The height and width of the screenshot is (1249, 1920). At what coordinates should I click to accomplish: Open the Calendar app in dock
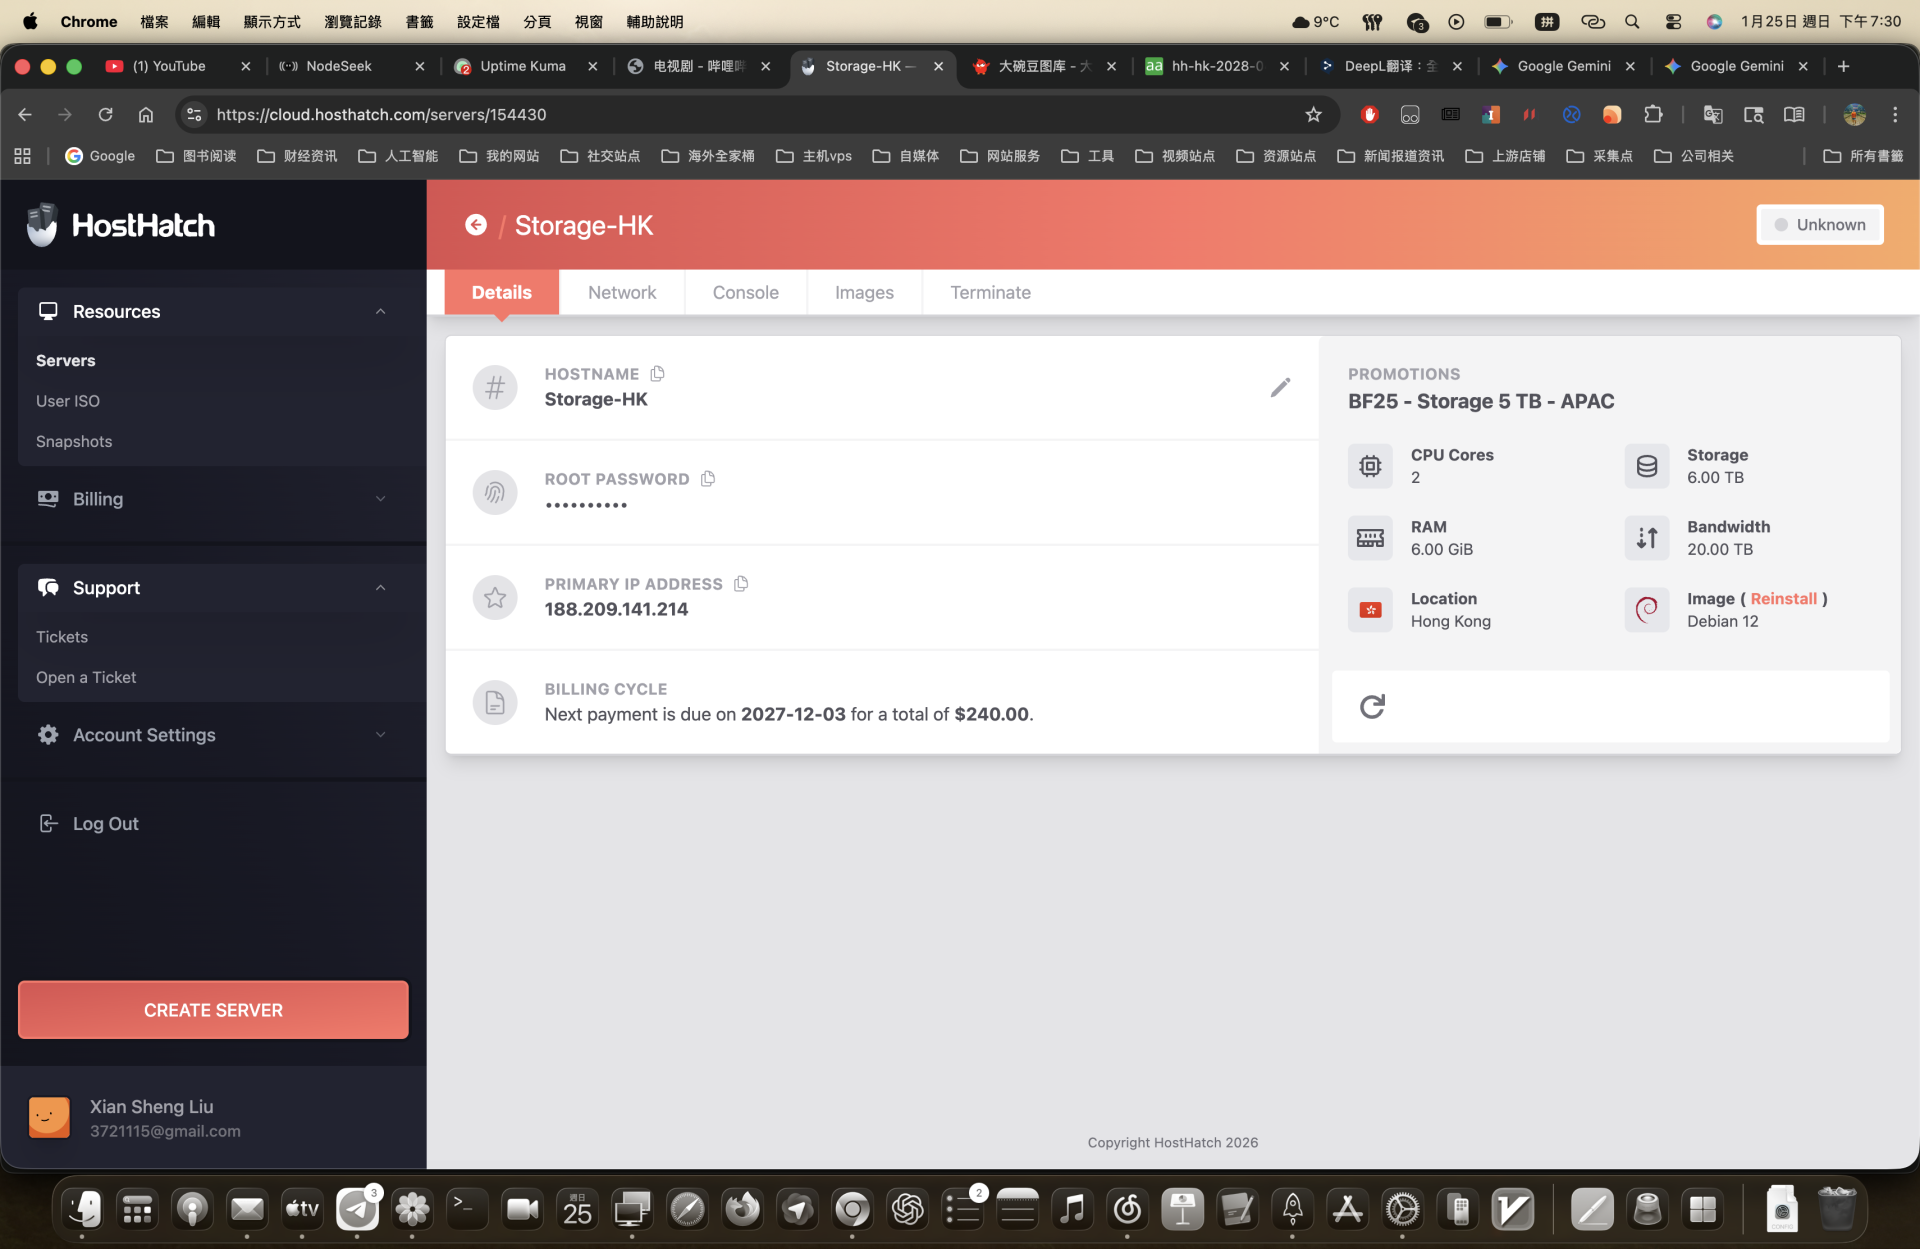(577, 1209)
